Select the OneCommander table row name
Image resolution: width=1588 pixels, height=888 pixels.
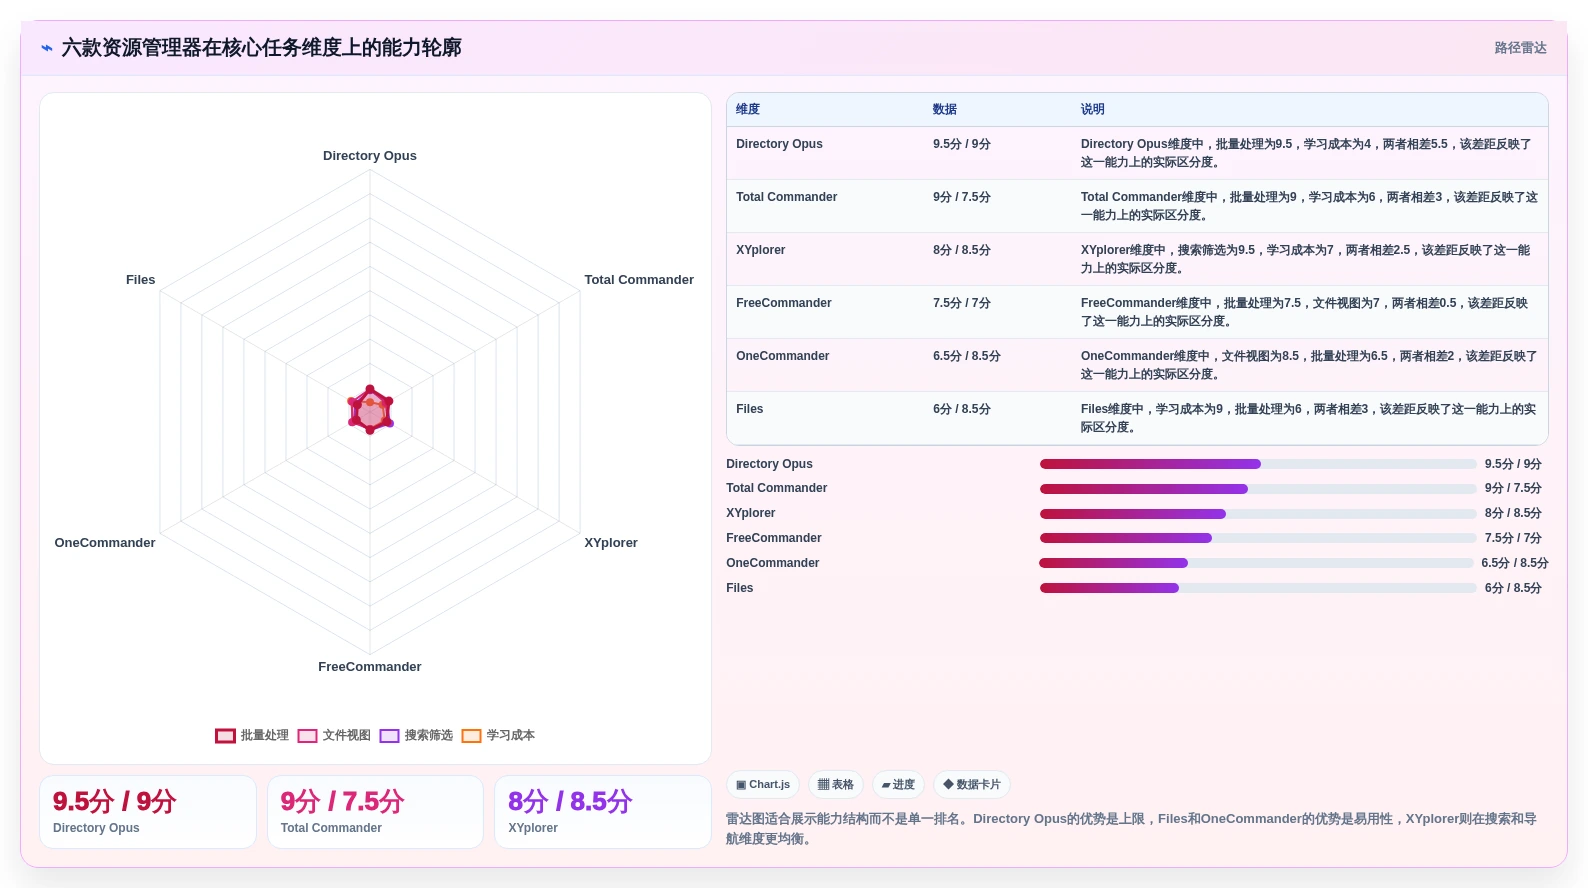(x=783, y=356)
